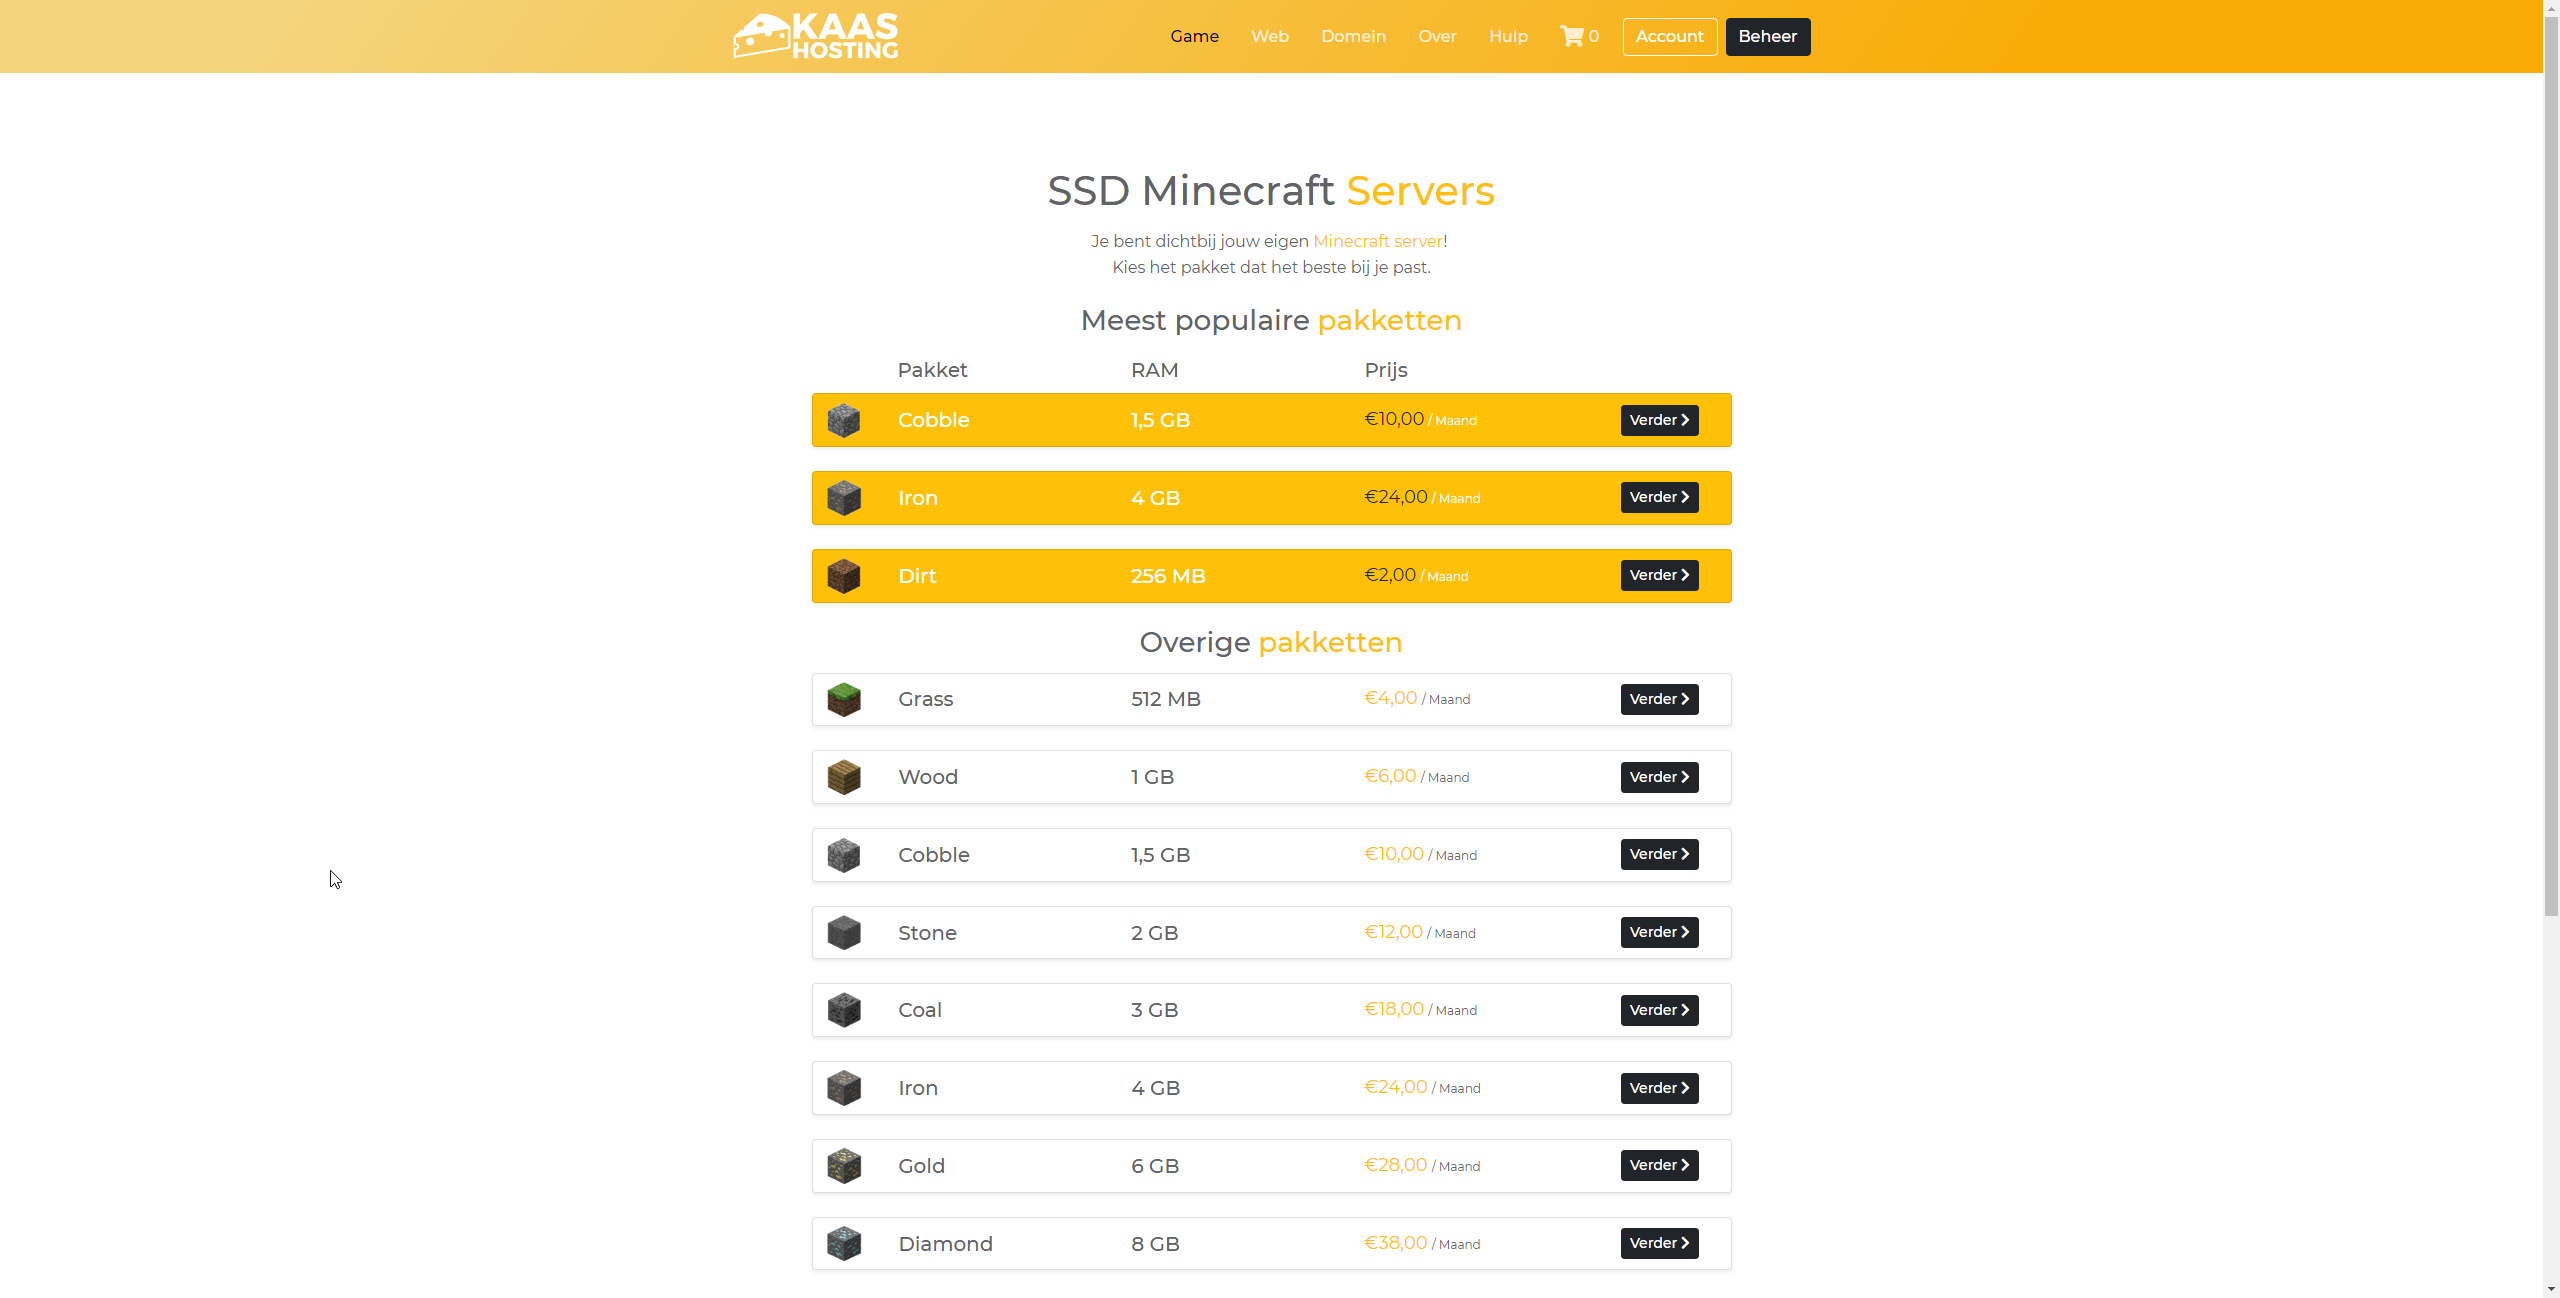
Task: Click the Account button
Action: [1669, 36]
